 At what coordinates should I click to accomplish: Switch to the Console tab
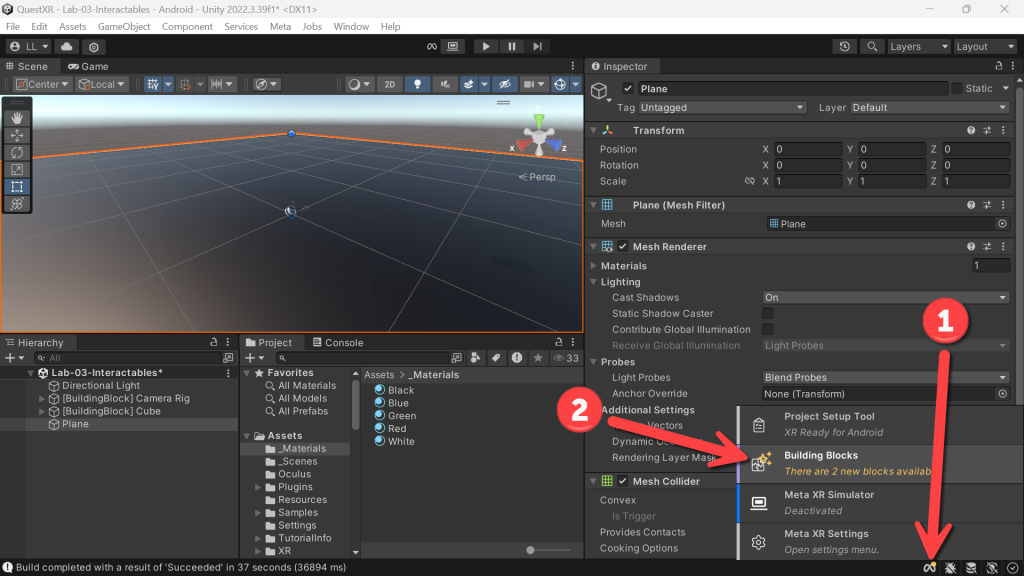tap(338, 343)
